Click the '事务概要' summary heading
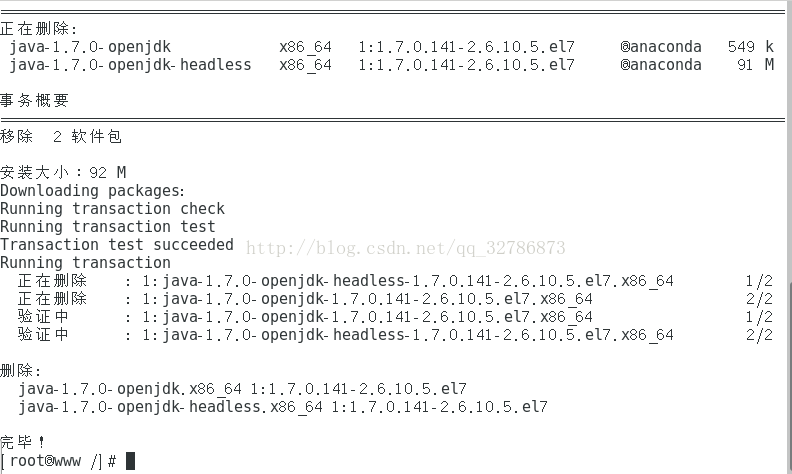The image size is (792, 474). click(35, 101)
